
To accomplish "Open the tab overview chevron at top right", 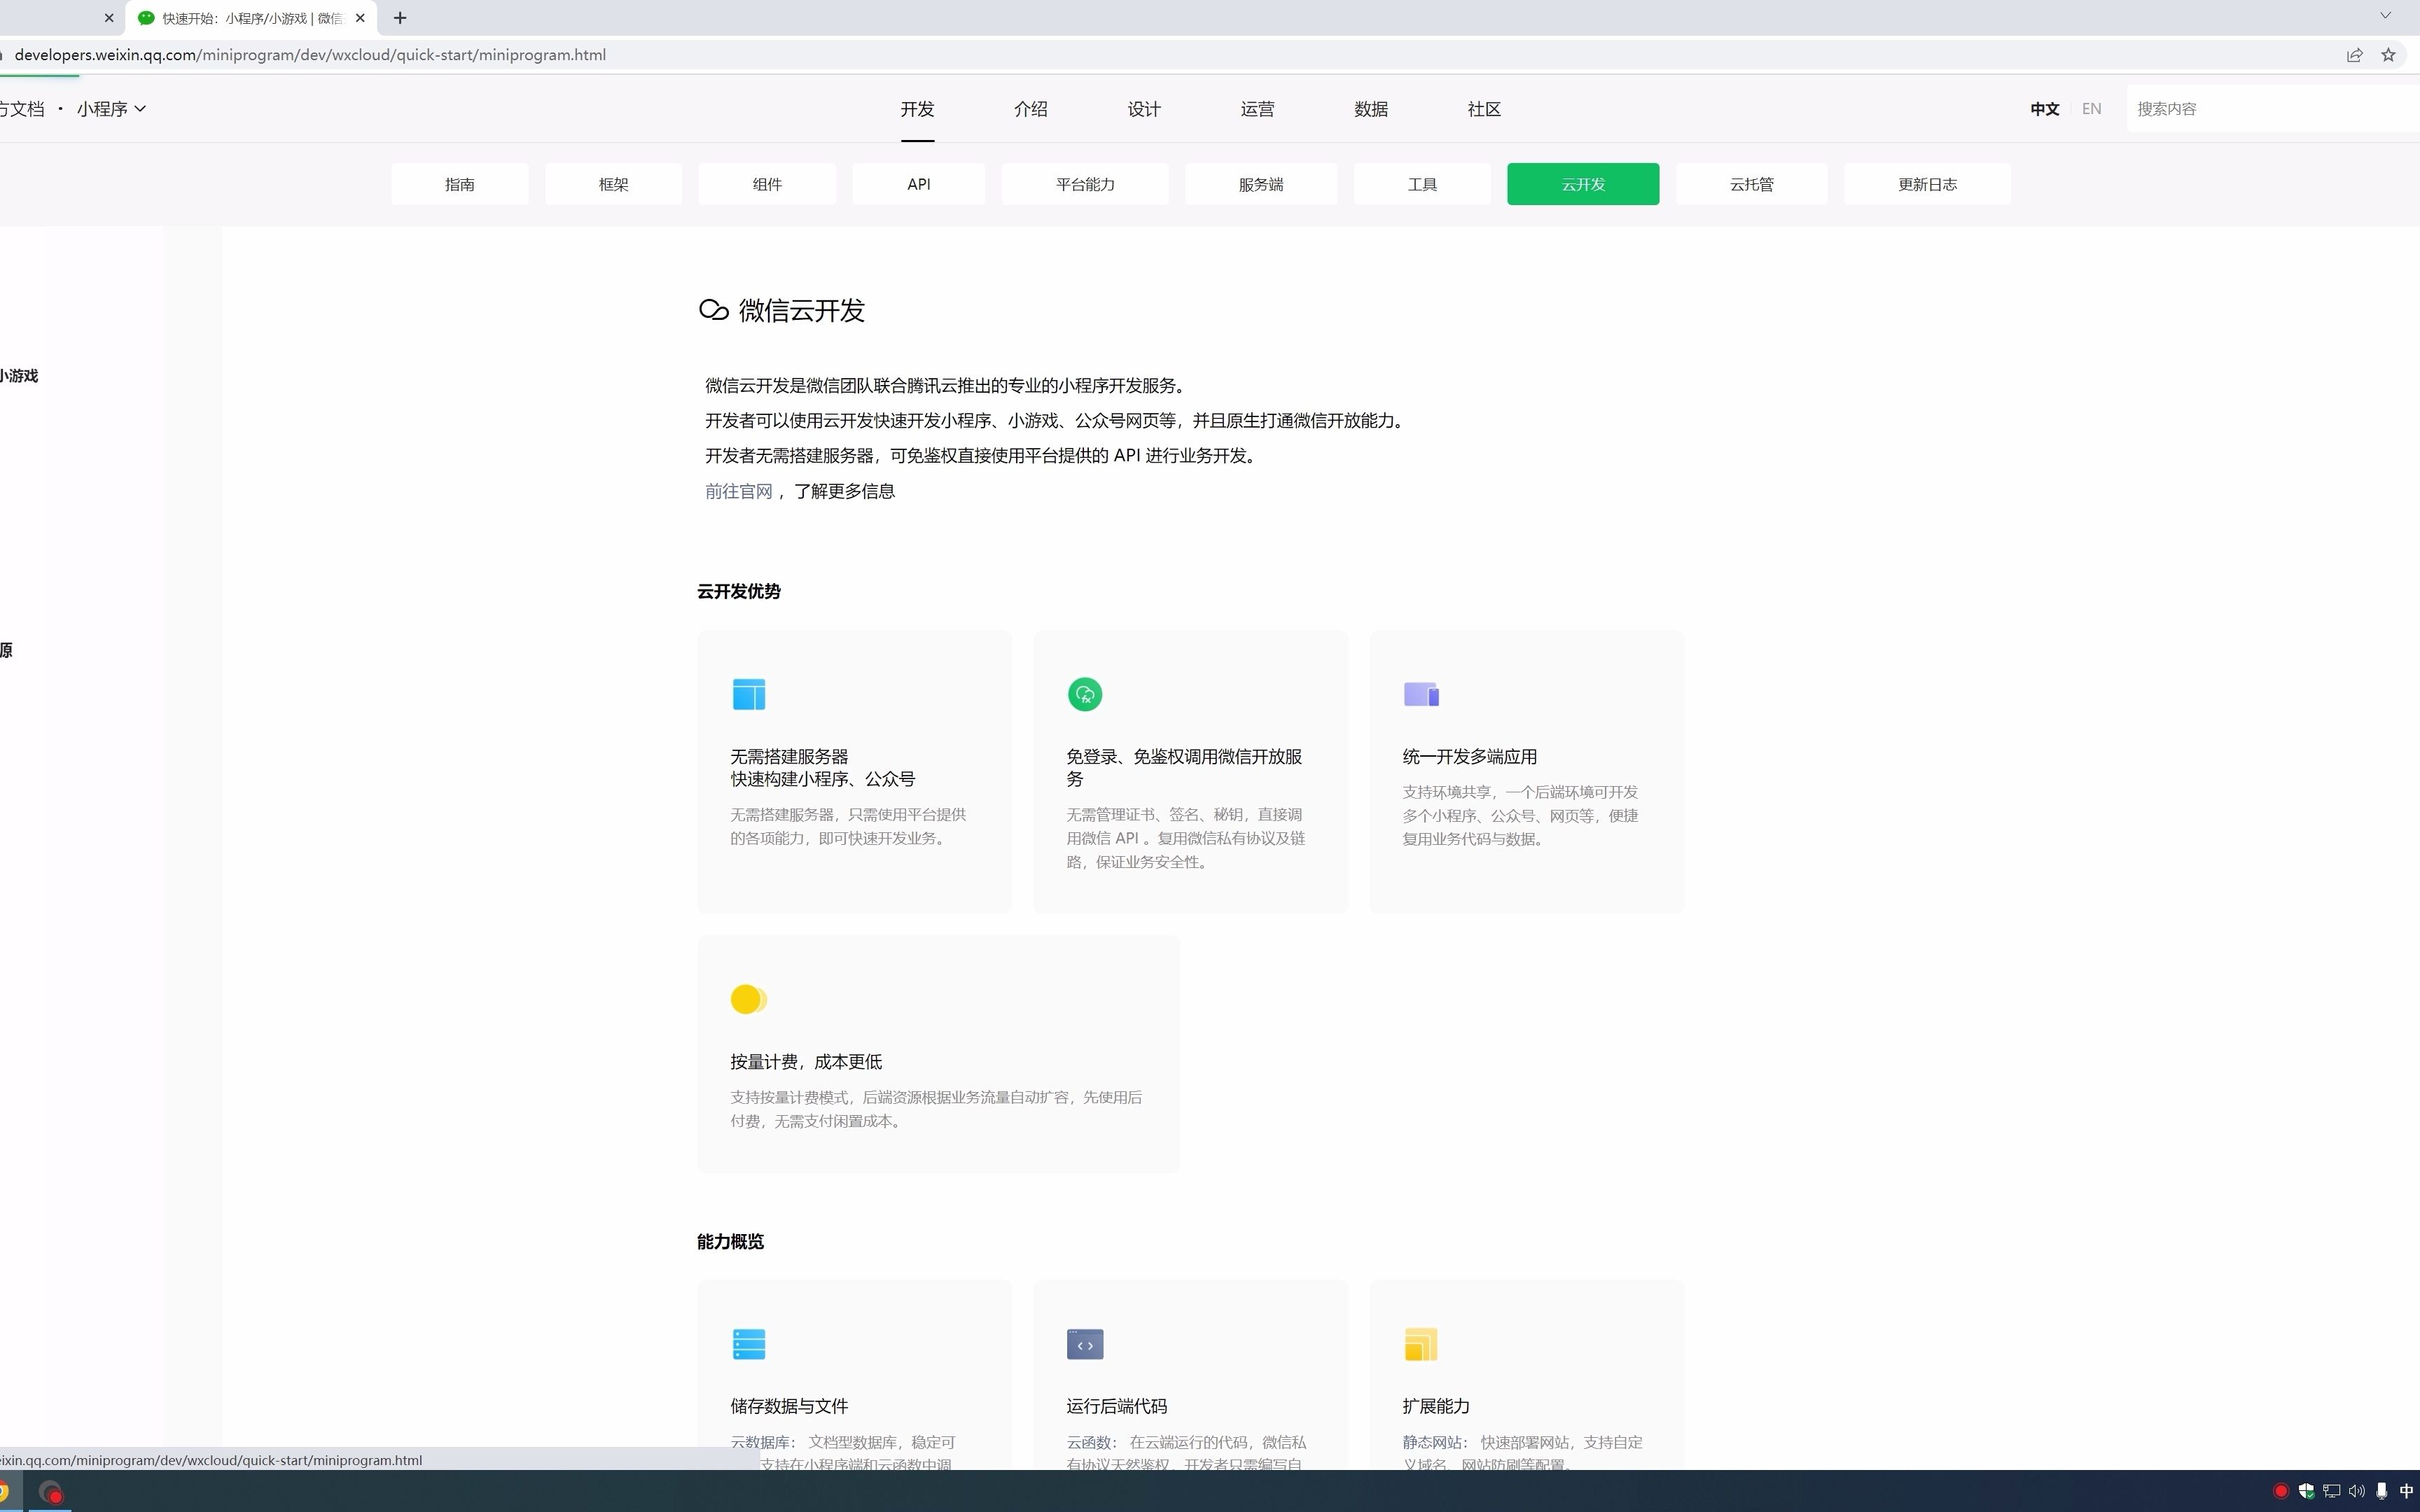I will pos(2386,15).
